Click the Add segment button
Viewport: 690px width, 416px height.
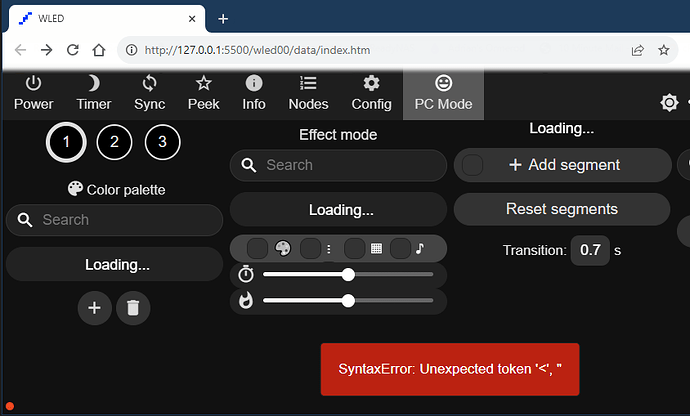pyautogui.click(x=563, y=165)
